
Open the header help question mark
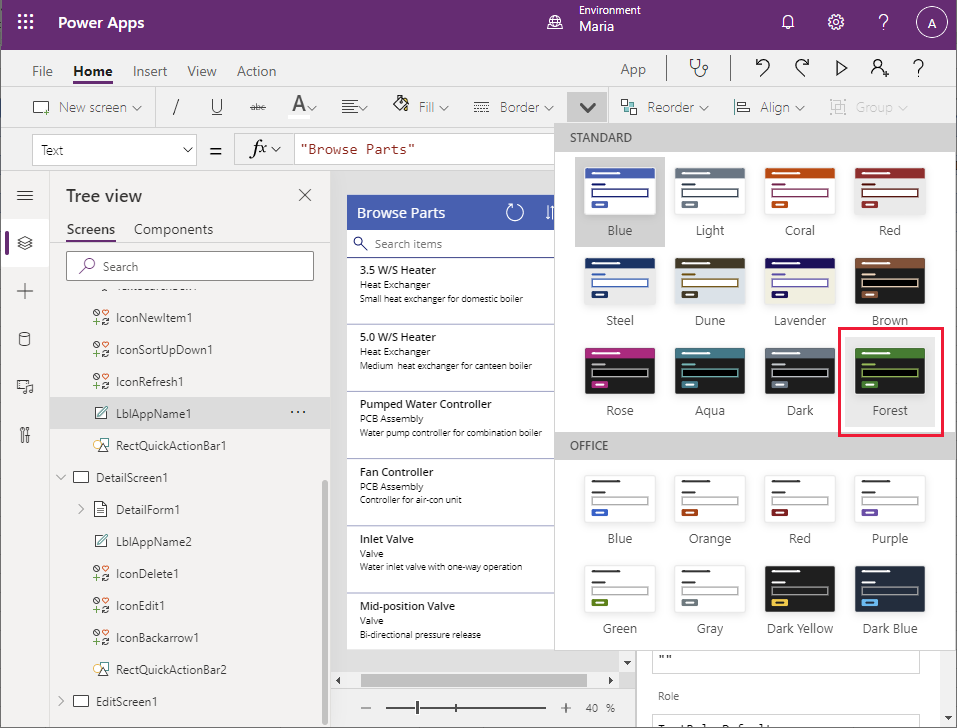tap(883, 23)
